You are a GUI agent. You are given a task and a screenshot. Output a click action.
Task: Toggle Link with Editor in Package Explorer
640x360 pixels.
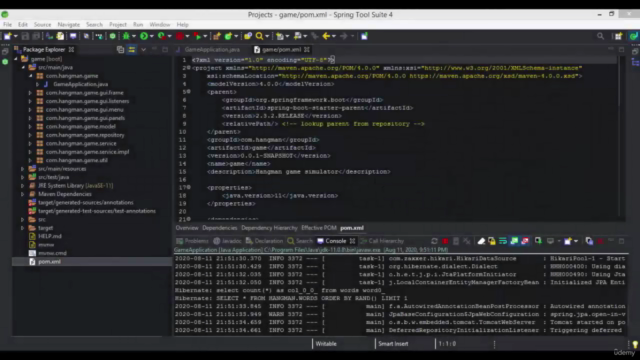(x=131, y=49)
